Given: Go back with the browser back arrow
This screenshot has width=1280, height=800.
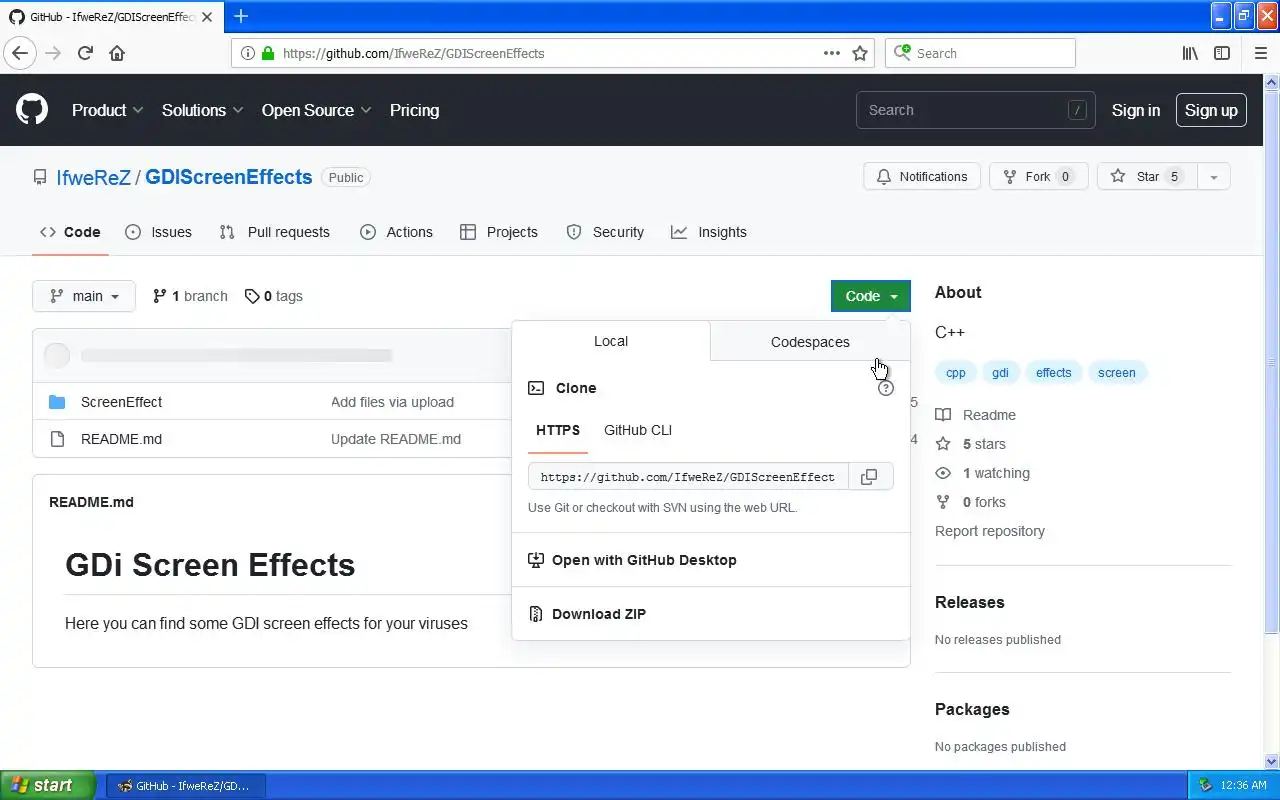Looking at the screenshot, I should [20, 53].
